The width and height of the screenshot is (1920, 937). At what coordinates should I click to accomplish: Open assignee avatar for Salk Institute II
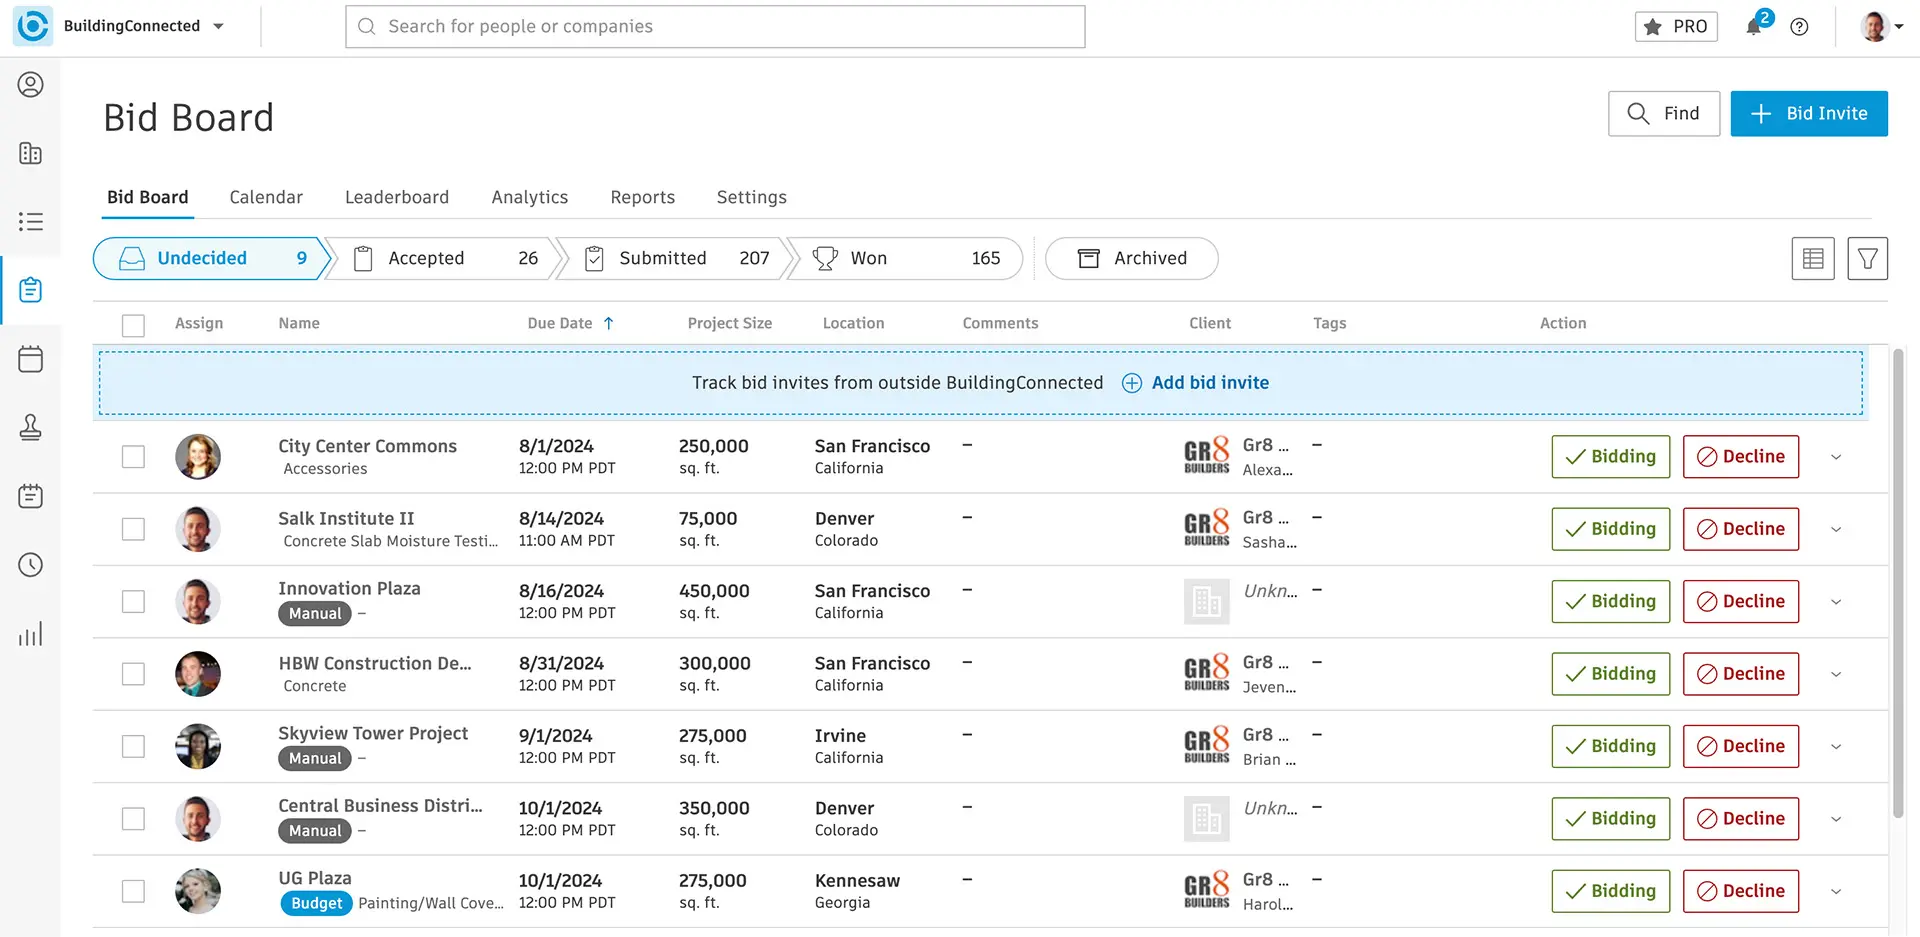(198, 529)
